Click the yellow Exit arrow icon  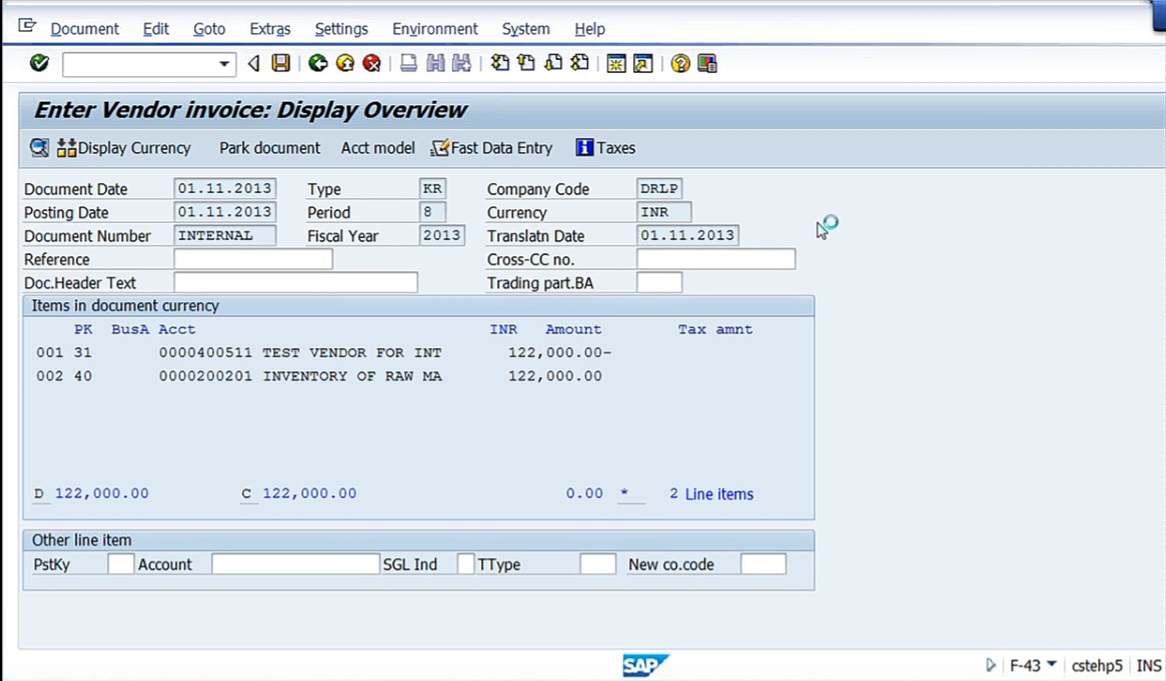click(x=345, y=64)
